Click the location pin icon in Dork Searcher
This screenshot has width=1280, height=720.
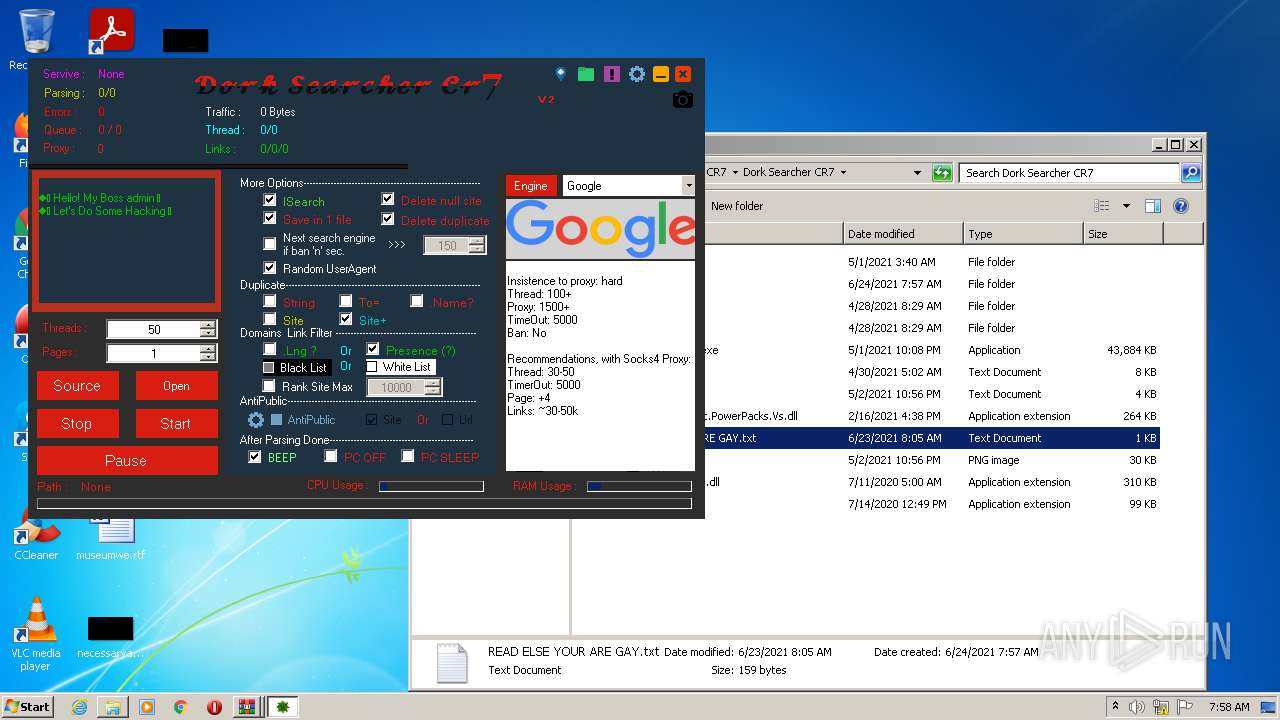tap(561, 74)
